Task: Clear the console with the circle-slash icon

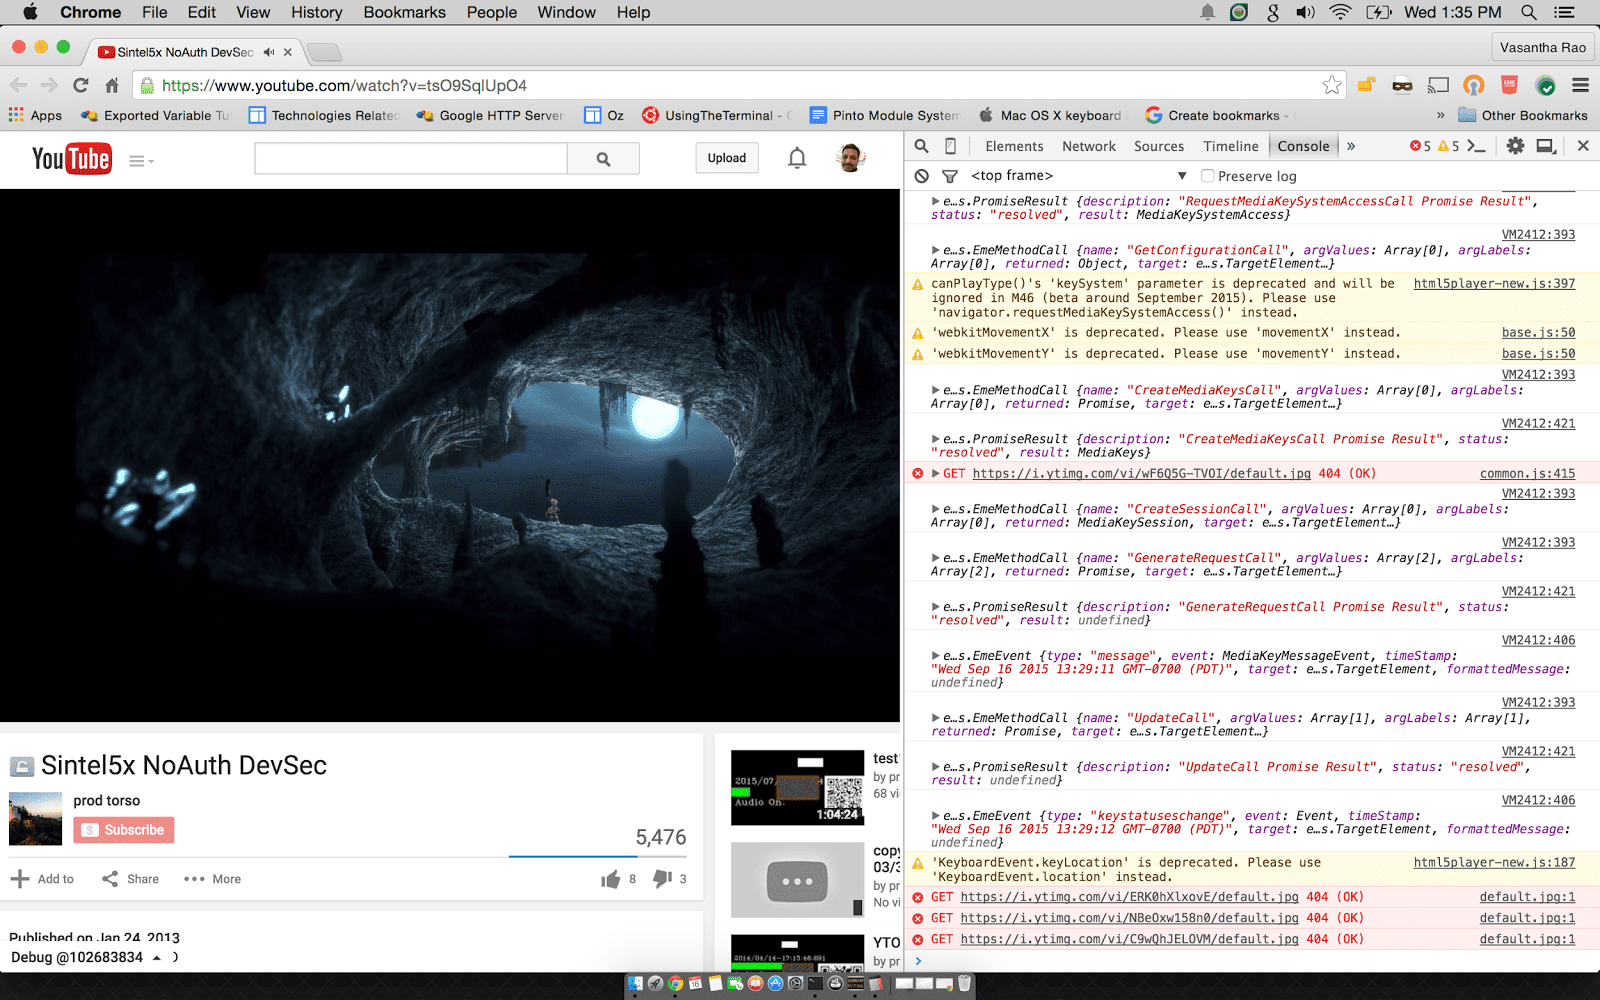Action: coord(920,175)
